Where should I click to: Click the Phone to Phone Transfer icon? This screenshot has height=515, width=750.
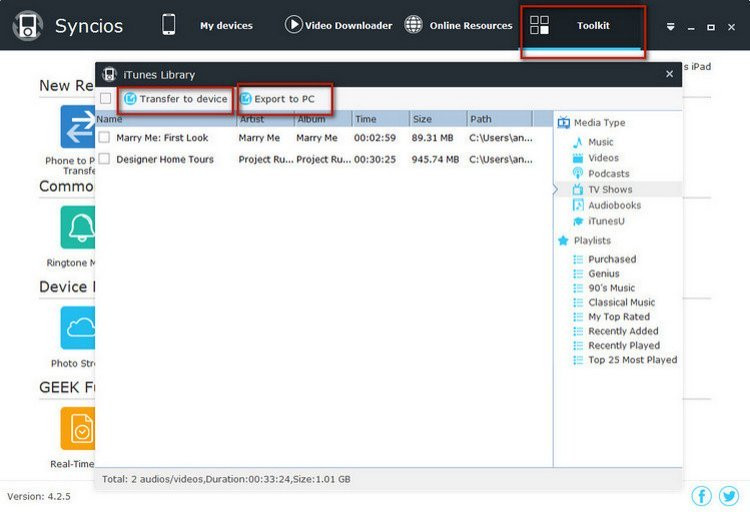(77, 127)
